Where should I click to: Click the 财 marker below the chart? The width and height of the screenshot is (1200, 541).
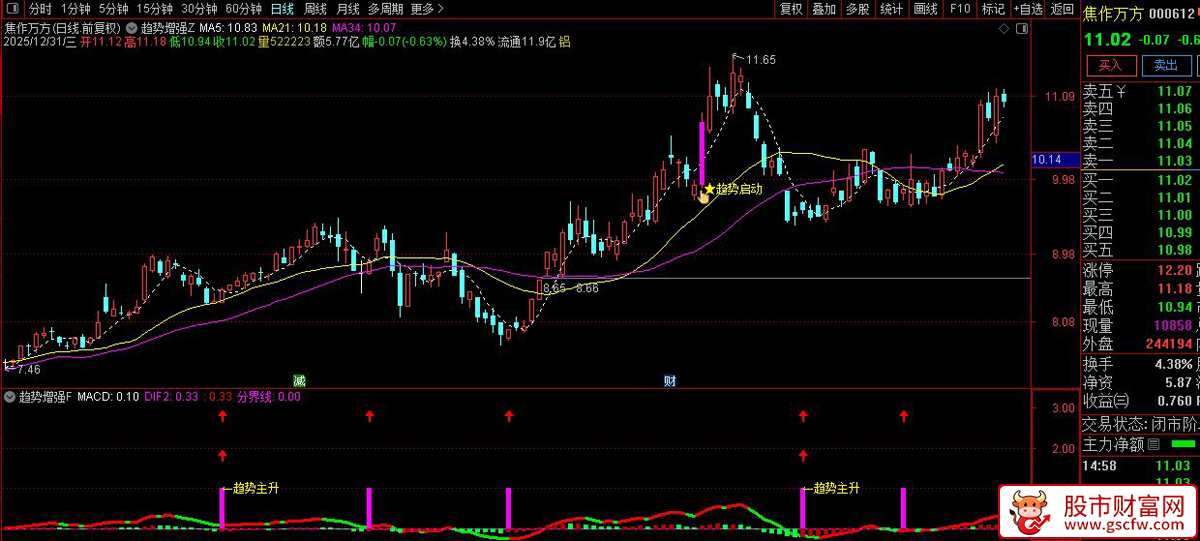click(670, 381)
